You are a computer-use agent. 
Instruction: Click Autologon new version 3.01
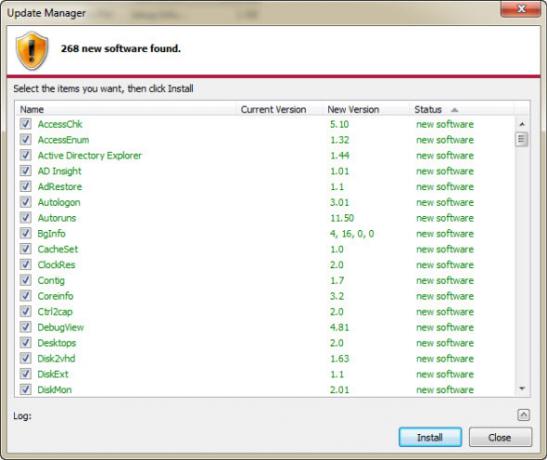click(339, 202)
